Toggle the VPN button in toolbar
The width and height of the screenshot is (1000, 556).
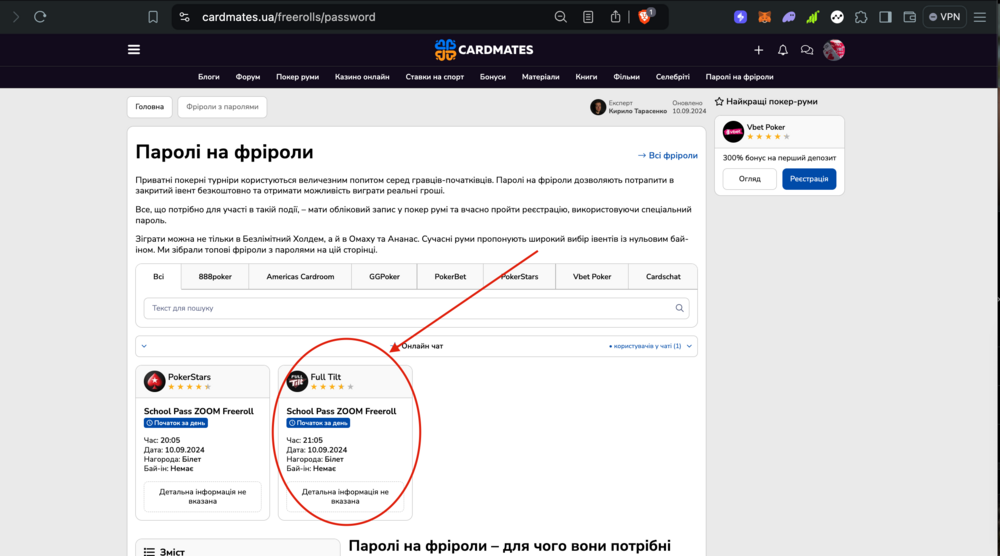[x=944, y=17]
